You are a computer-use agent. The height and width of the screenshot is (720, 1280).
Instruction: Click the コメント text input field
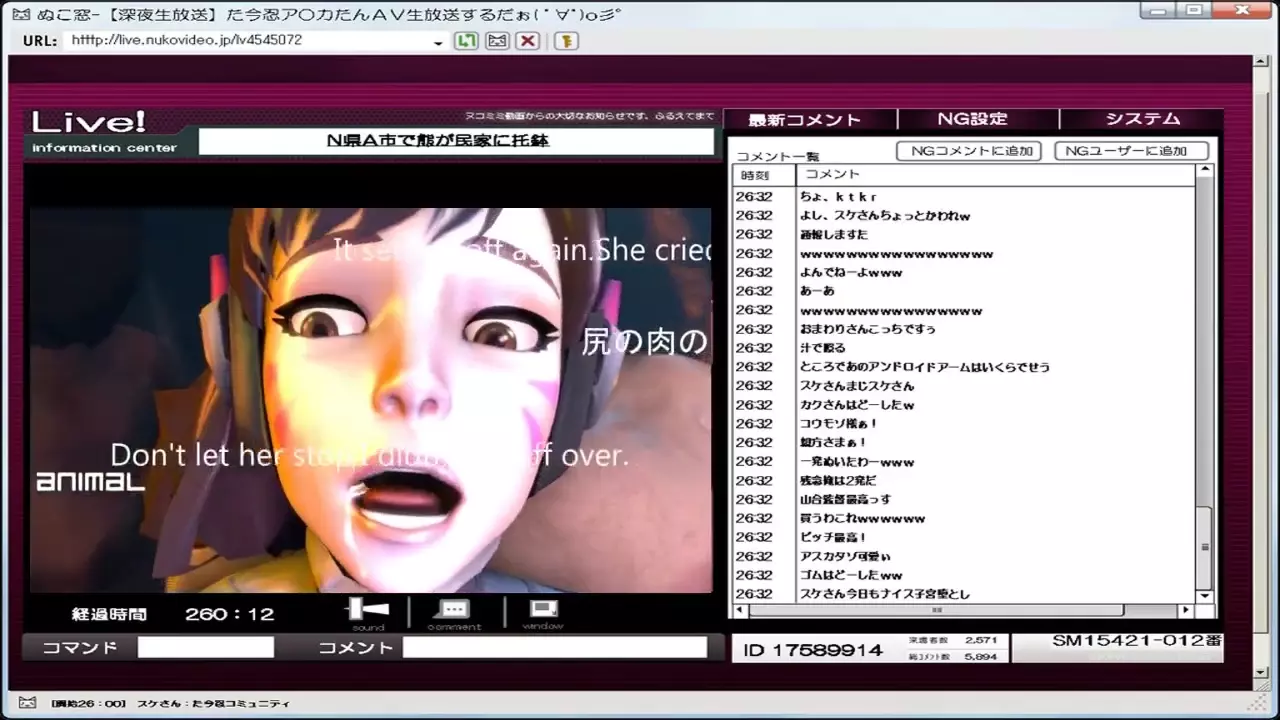tap(554, 648)
